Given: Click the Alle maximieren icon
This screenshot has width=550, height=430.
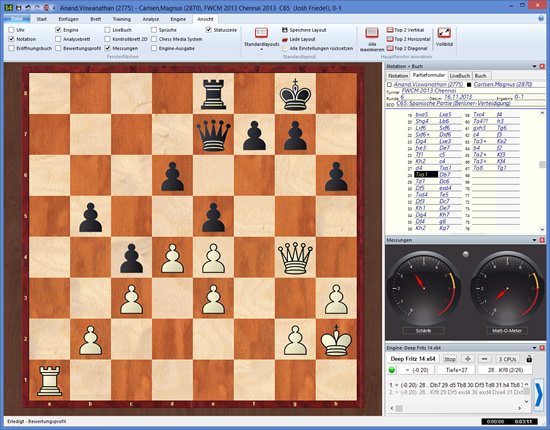Looking at the screenshot, I should coord(371,33).
